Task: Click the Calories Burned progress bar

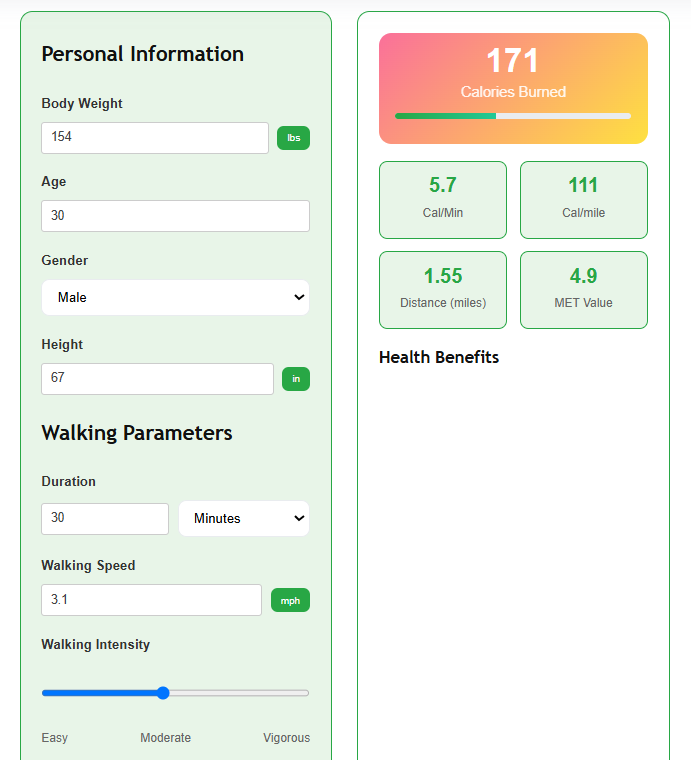Action: click(513, 116)
